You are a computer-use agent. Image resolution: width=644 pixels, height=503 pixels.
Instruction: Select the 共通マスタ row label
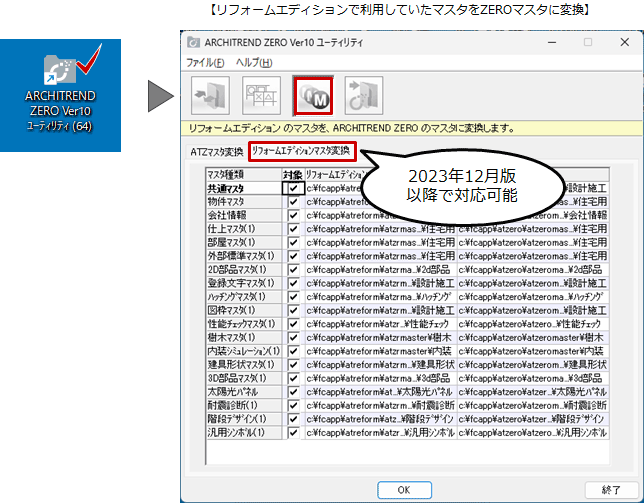pos(244,188)
